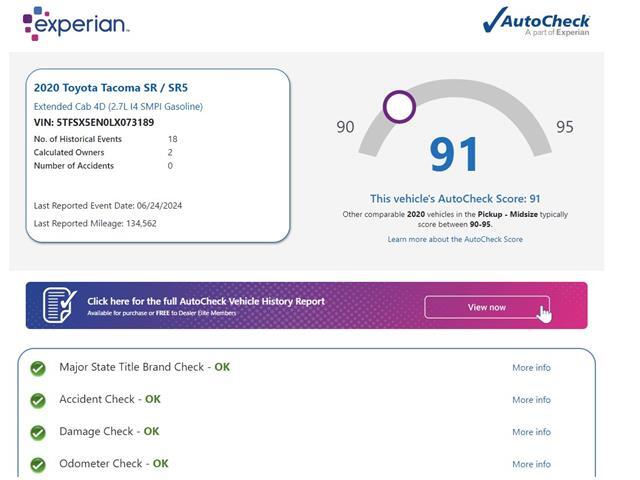
Task: Click the full AutoCheck Vehicle History Report banner text
Action: 206,301
